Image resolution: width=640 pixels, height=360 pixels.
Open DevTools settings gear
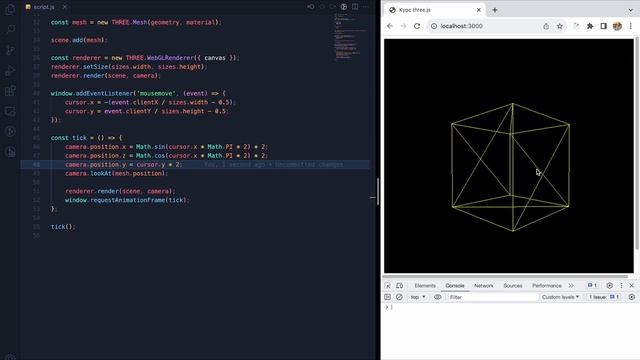coord(609,286)
